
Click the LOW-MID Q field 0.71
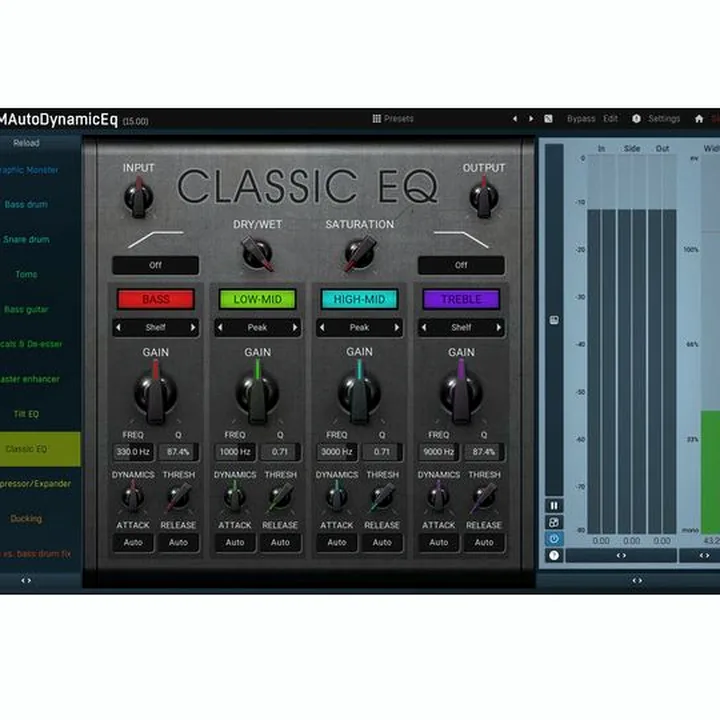[280, 452]
